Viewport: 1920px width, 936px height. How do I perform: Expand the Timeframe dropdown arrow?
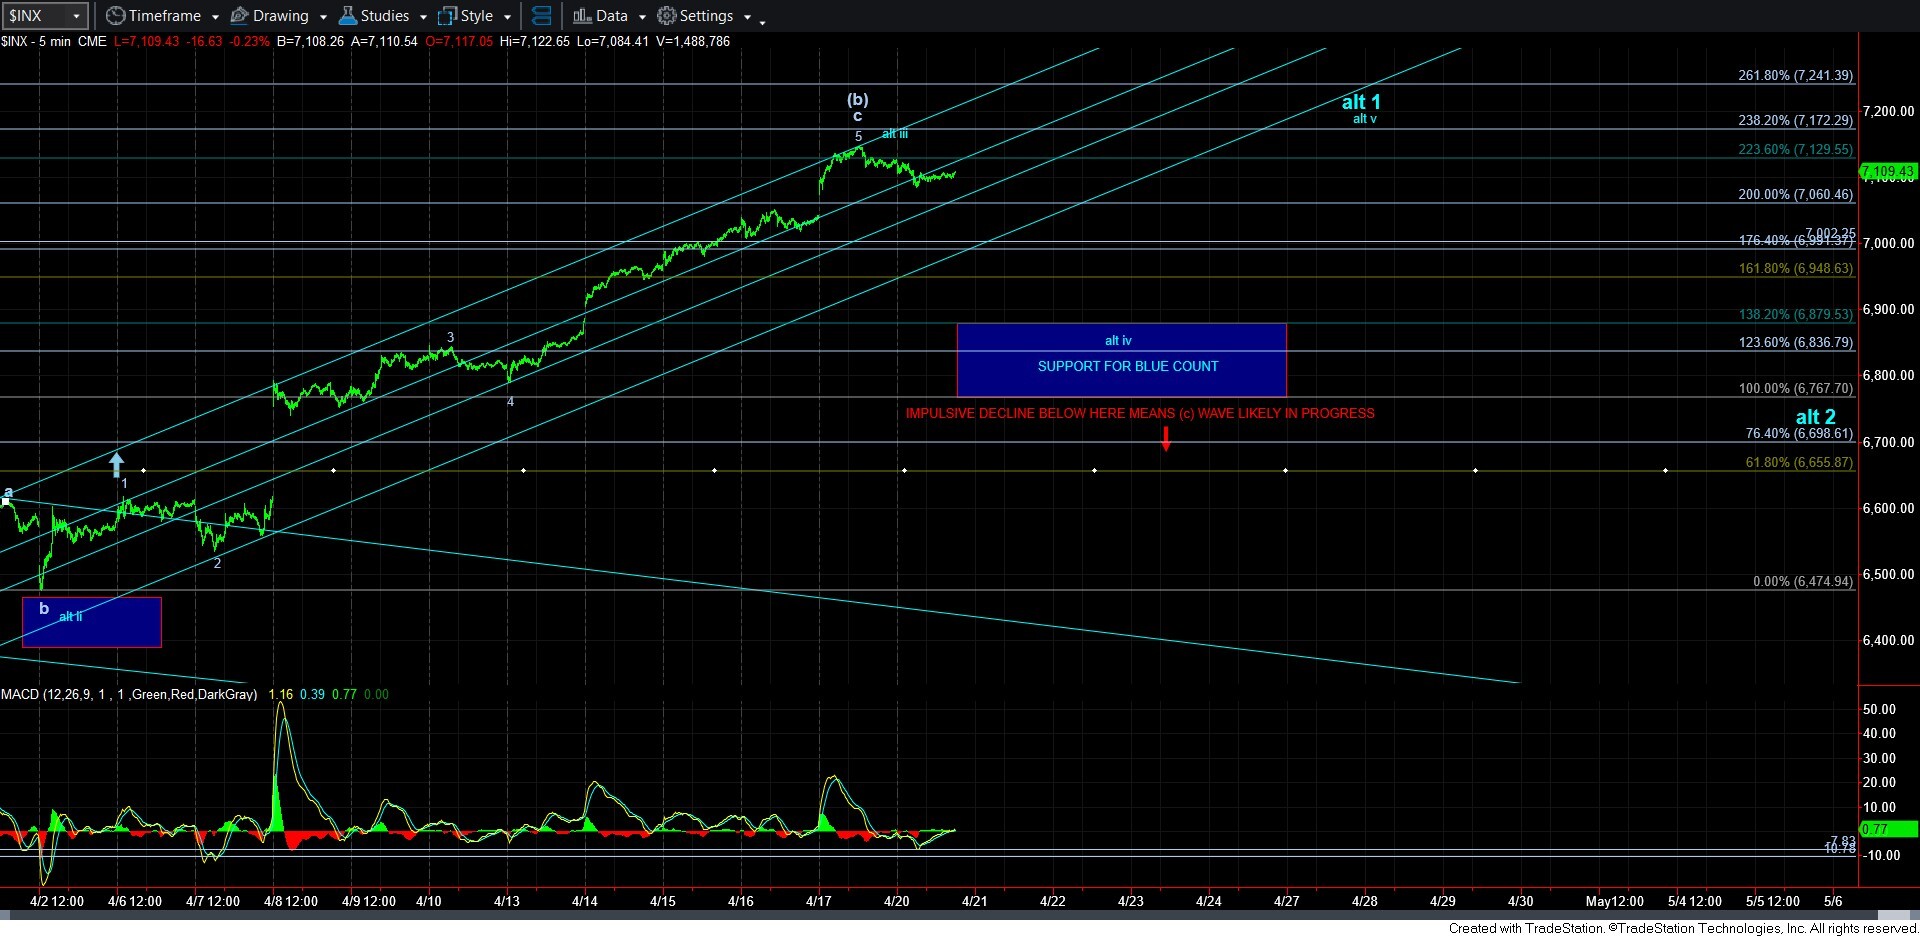click(215, 17)
